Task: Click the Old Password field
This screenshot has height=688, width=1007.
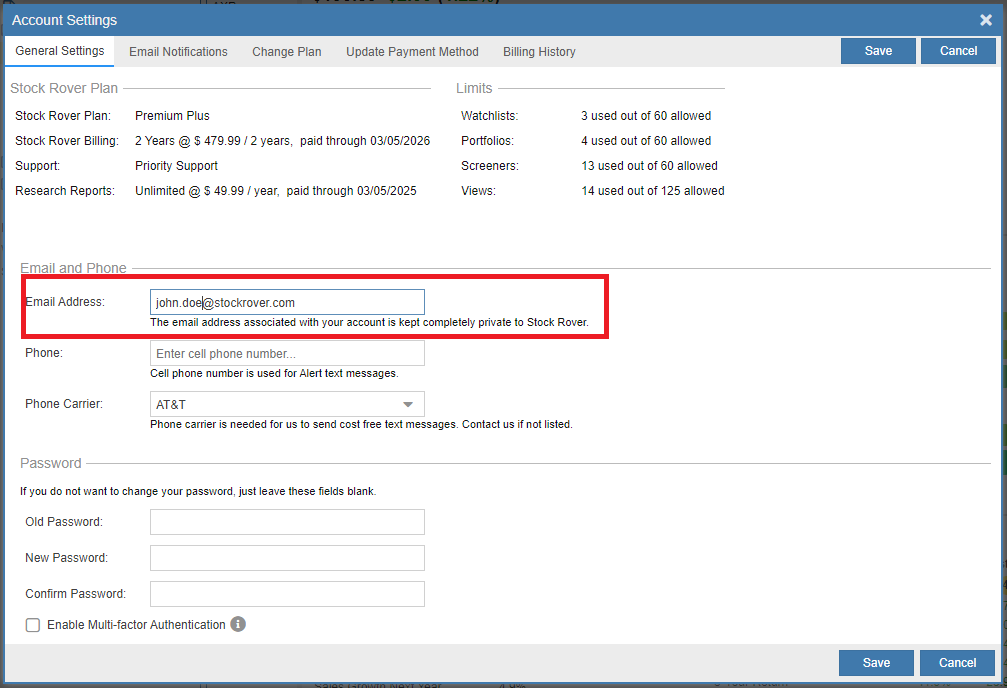Action: pos(286,521)
